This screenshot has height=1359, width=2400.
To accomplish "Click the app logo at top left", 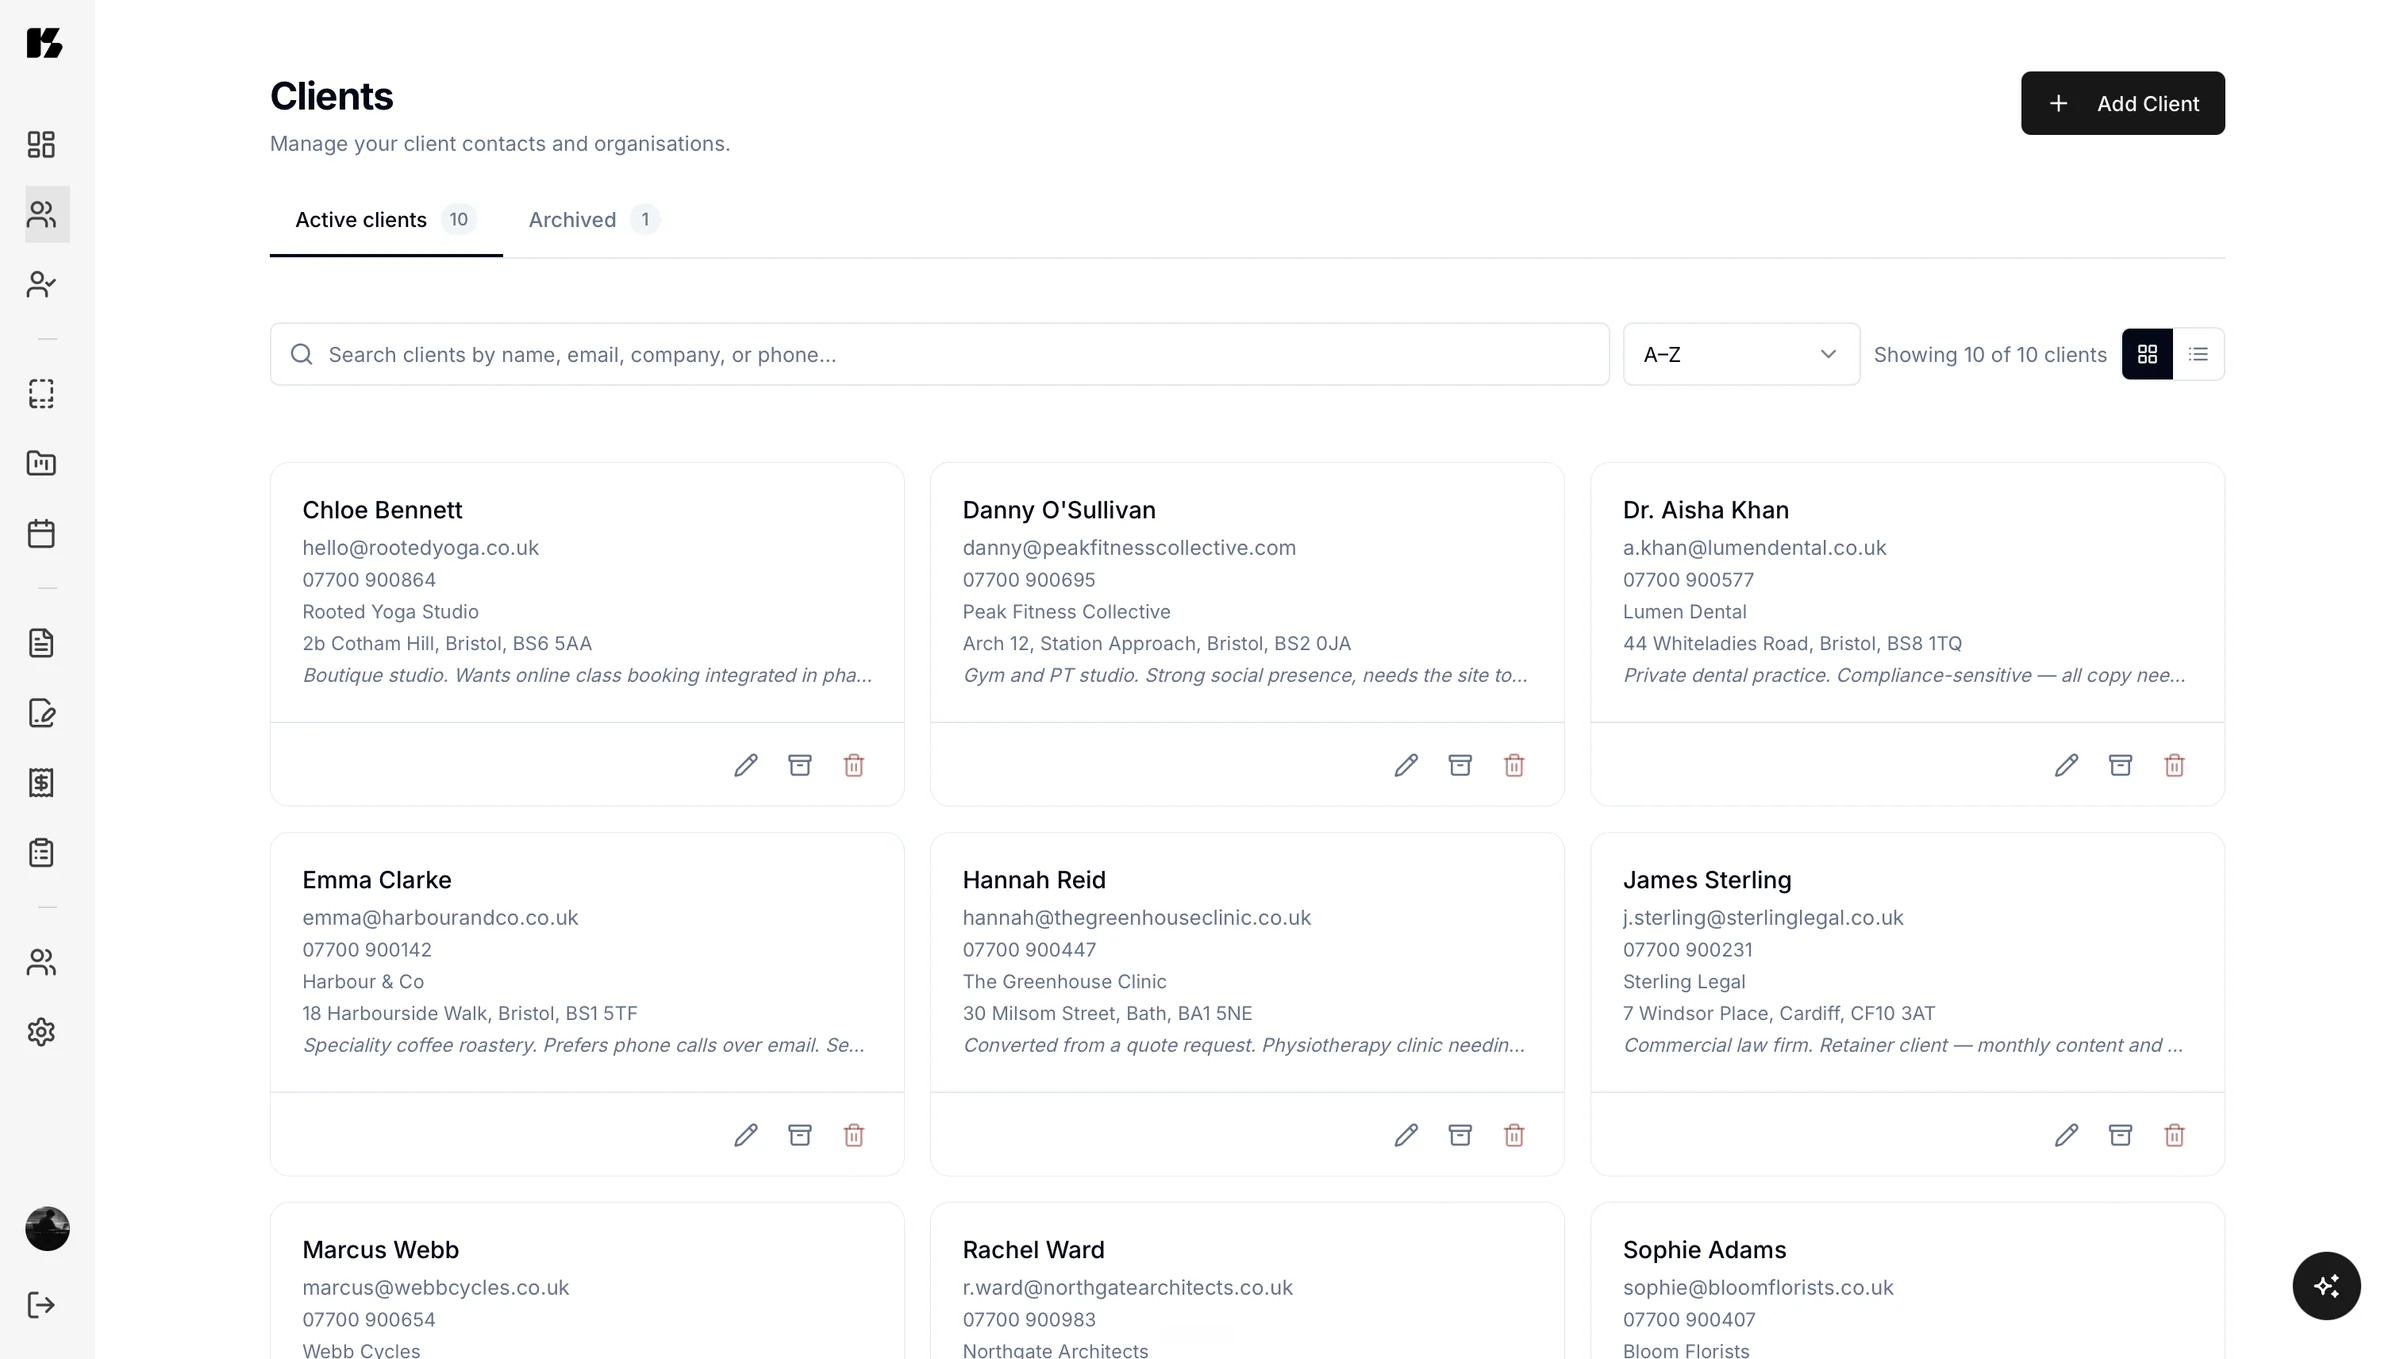I will click(44, 43).
